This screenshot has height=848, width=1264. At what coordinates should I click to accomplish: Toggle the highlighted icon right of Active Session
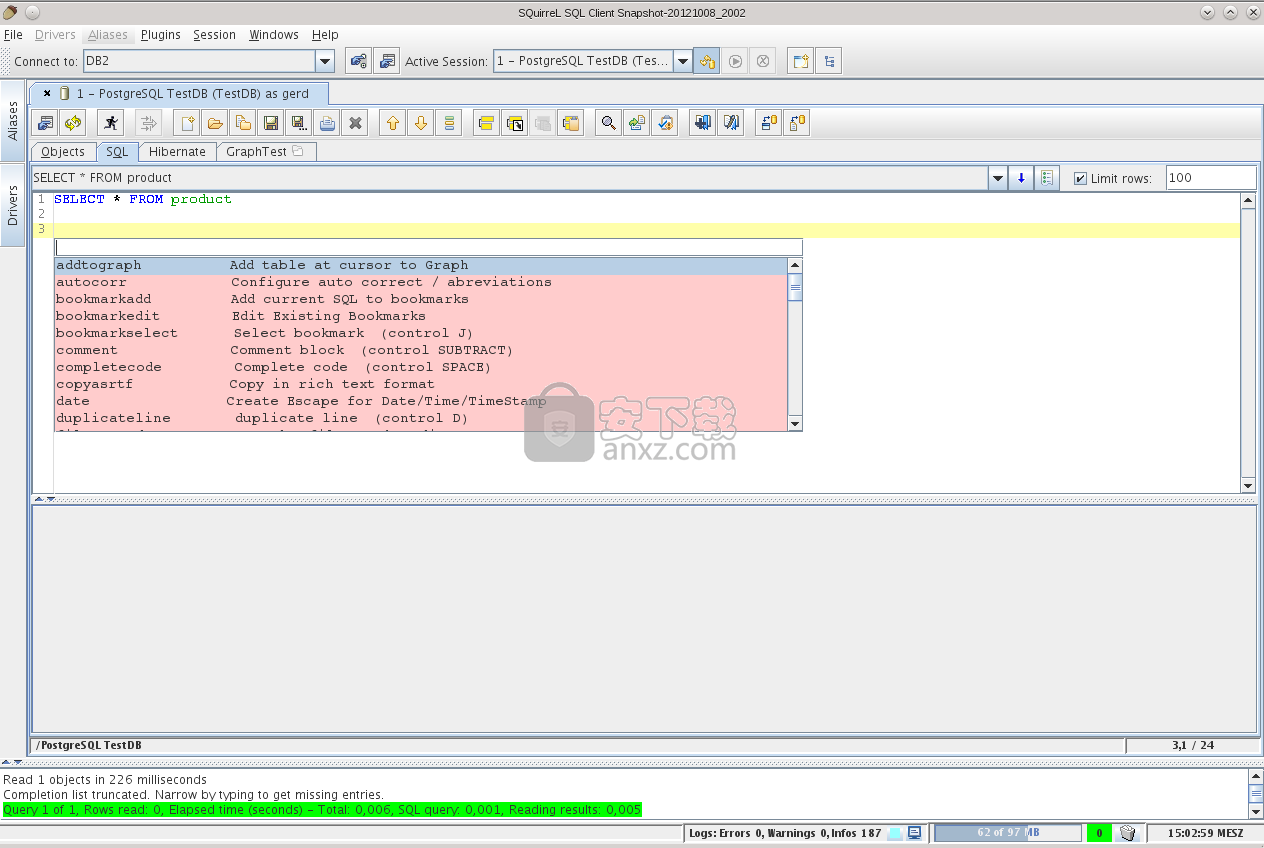click(x=707, y=61)
